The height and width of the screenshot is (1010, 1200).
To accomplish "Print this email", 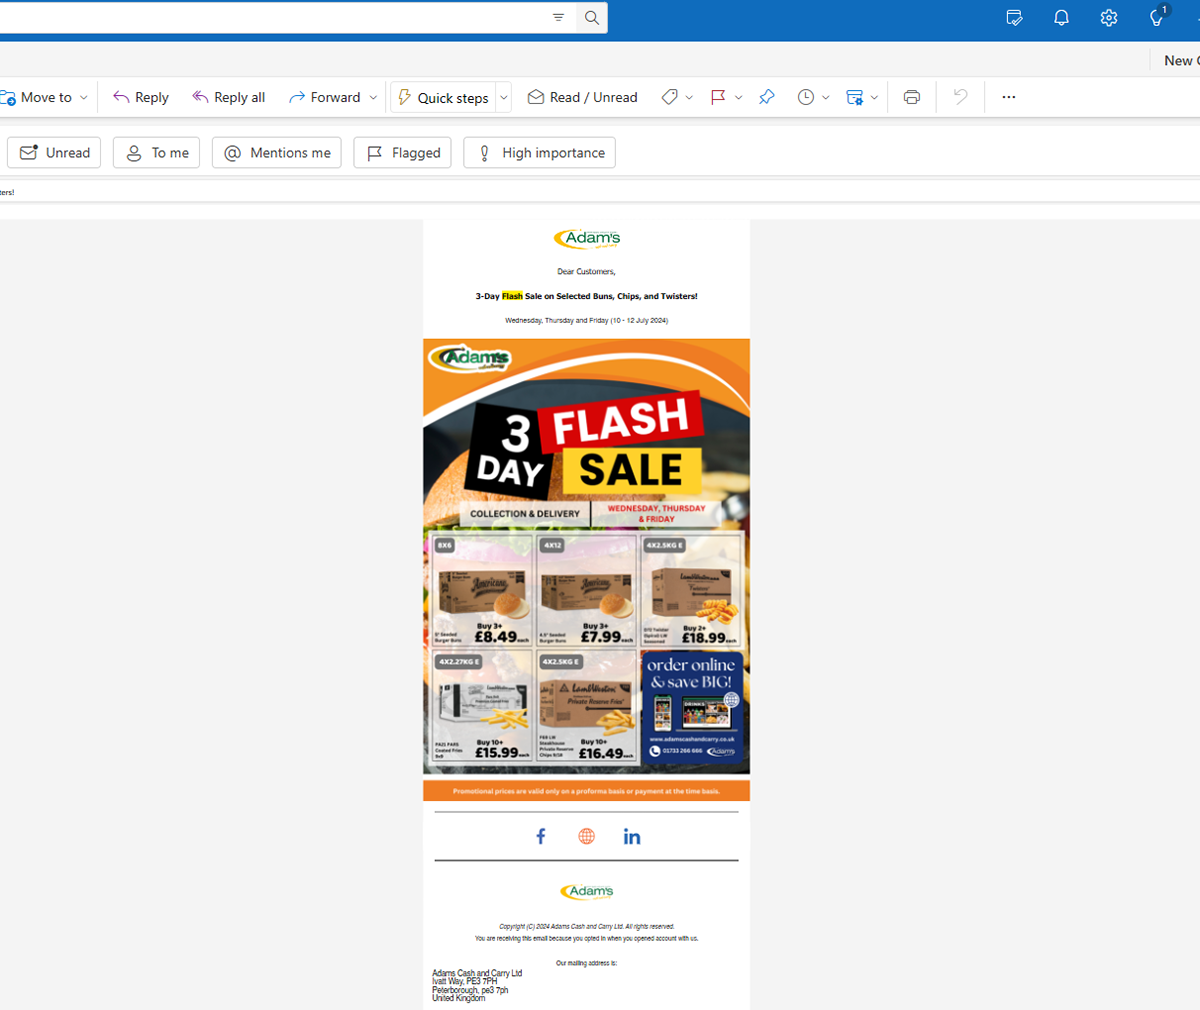I will 911,97.
